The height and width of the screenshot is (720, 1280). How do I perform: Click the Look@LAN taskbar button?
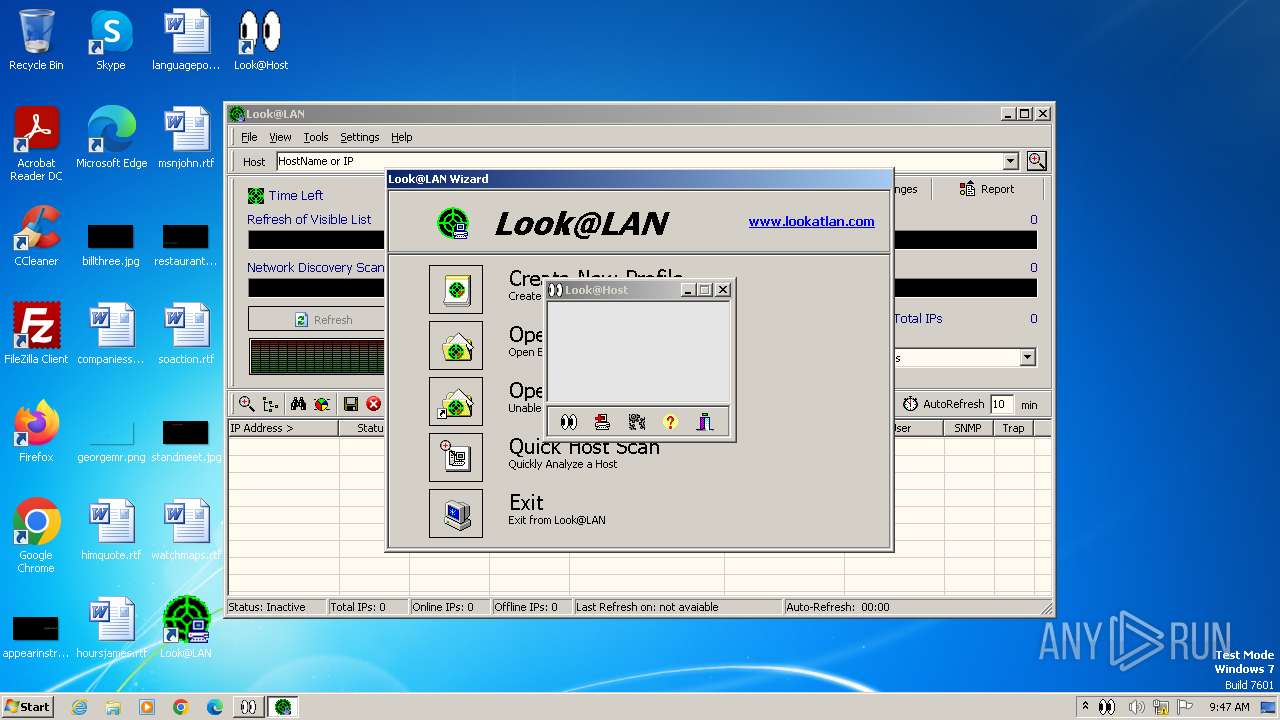tap(283, 707)
